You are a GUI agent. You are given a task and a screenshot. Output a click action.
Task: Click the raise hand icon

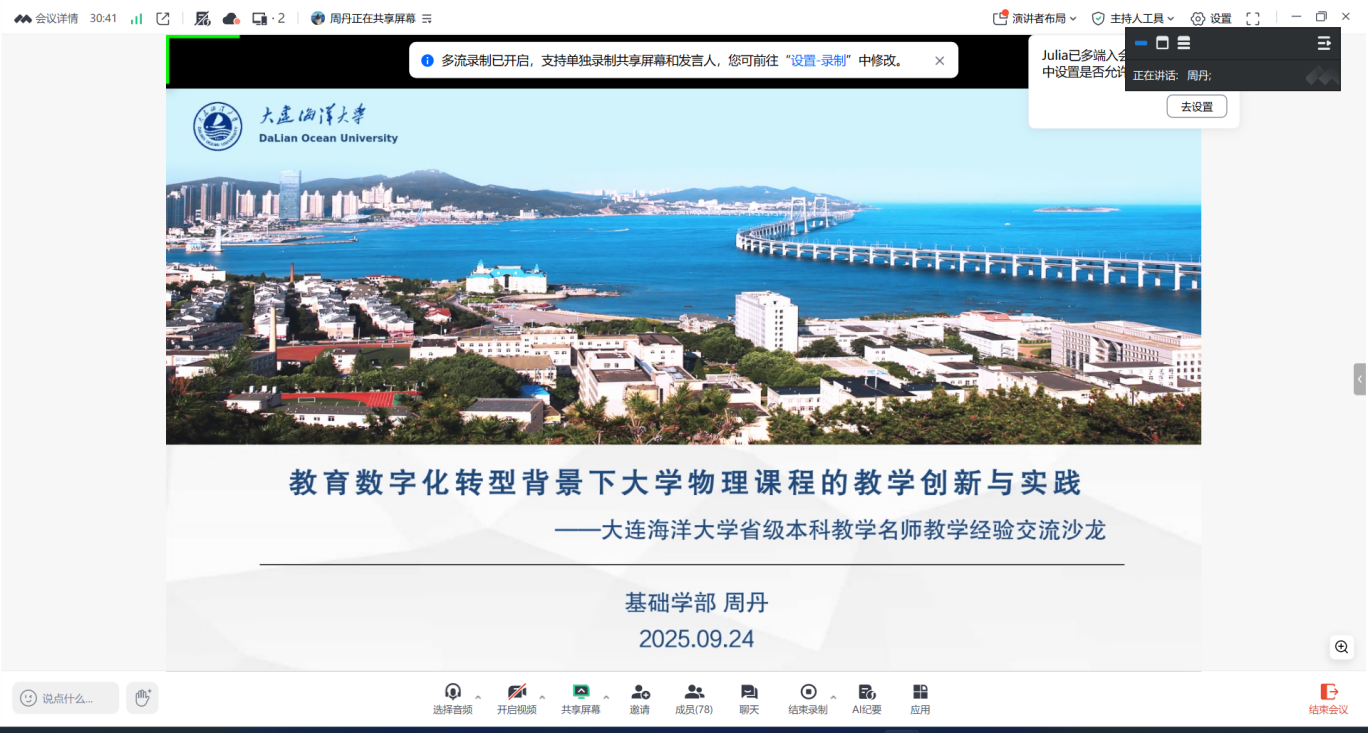click(x=142, y=698)
